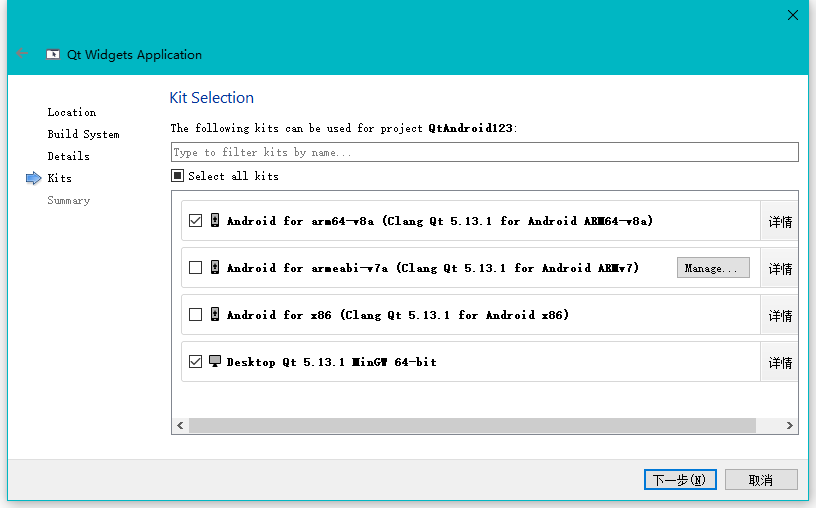Click the Kit Selection heading
This screenshot has width=816, height=508.
pos(212,97)
